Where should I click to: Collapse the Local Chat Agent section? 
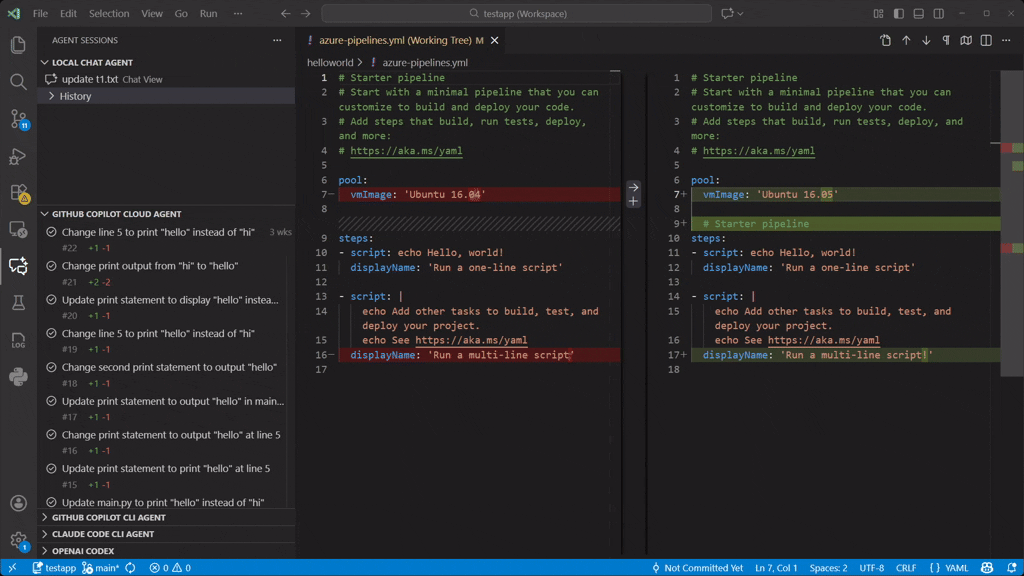[44, 63]
